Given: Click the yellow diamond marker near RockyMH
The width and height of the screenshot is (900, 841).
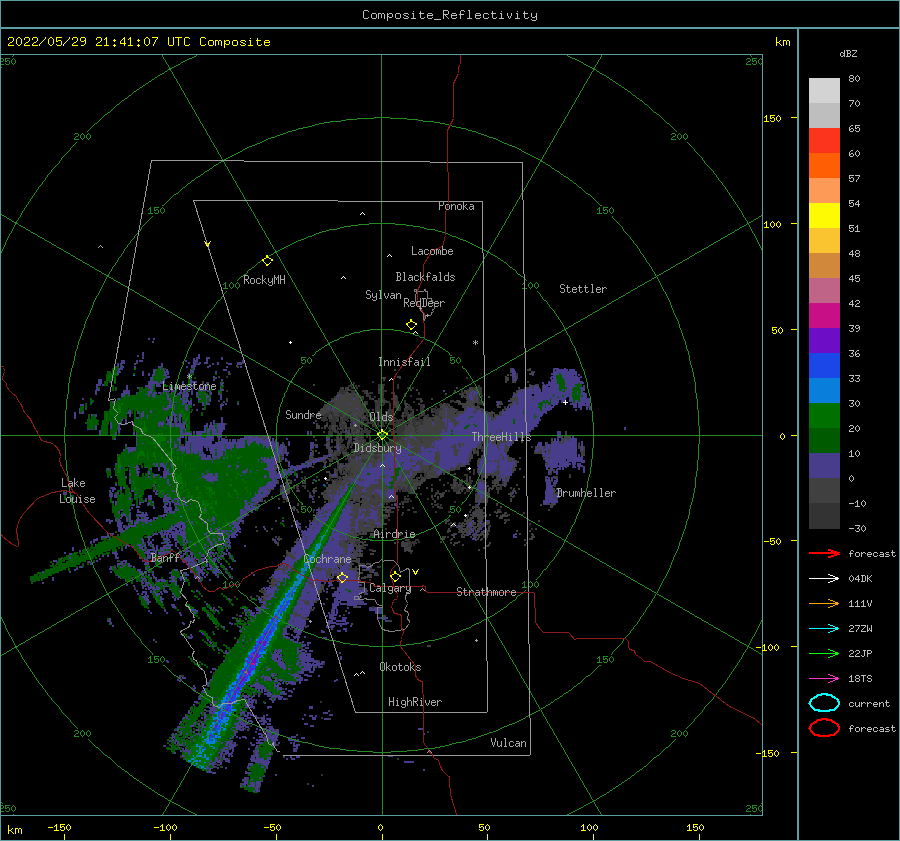Looking at the screenshot, I should (x=267, y=261).
